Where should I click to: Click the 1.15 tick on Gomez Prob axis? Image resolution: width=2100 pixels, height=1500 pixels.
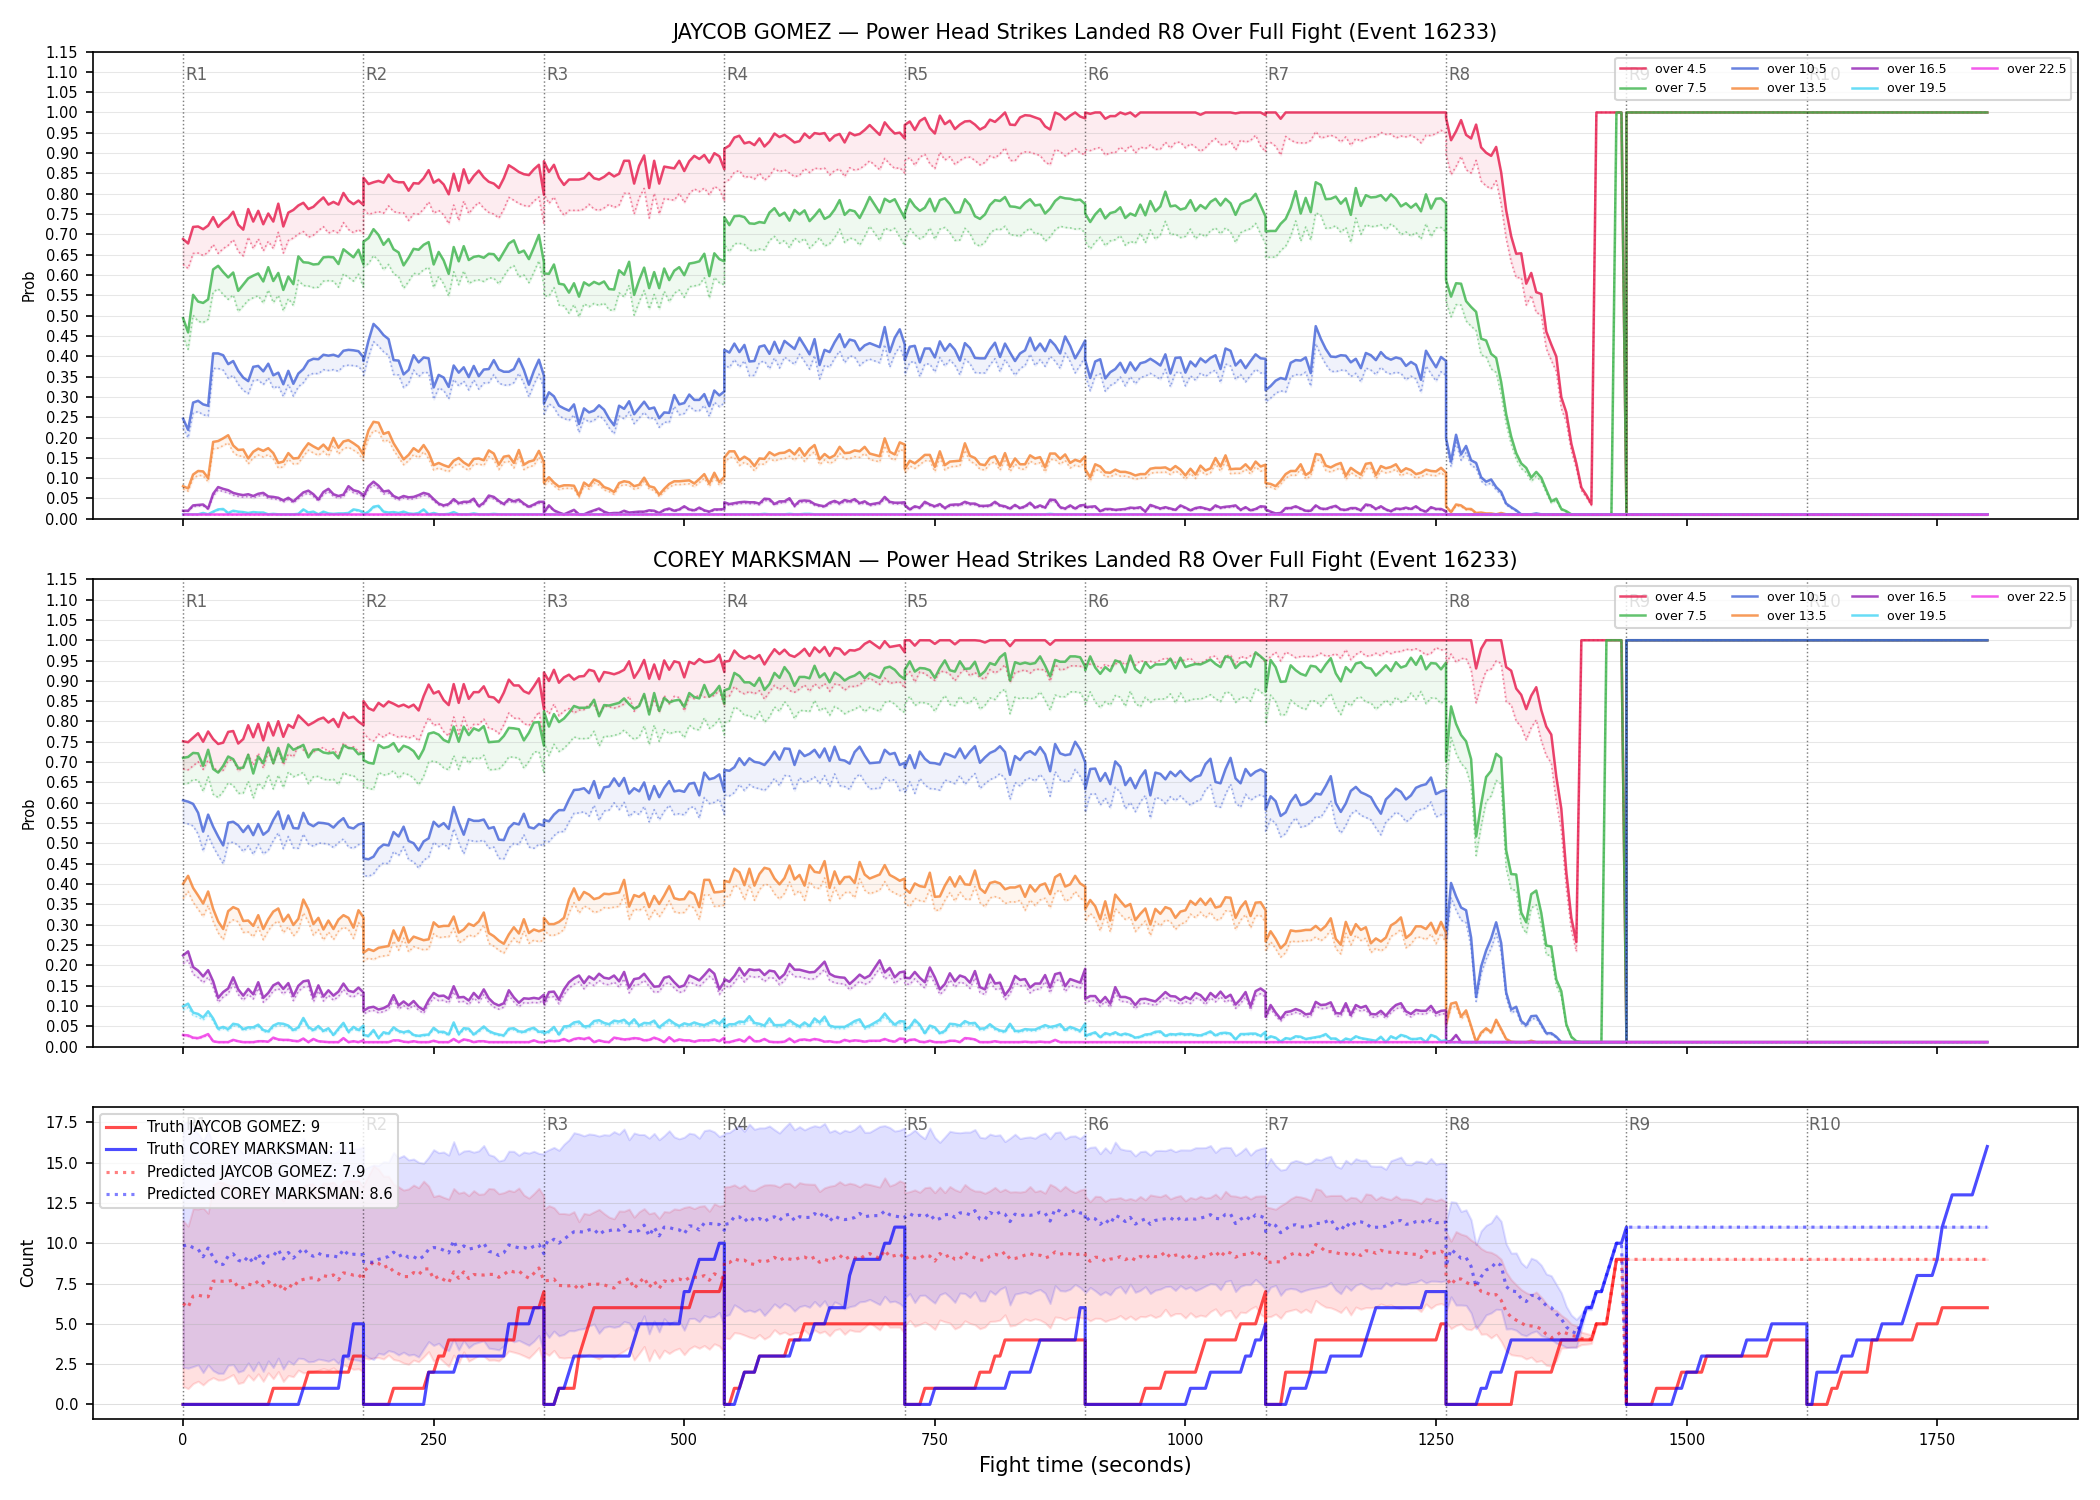coord(62,52)
